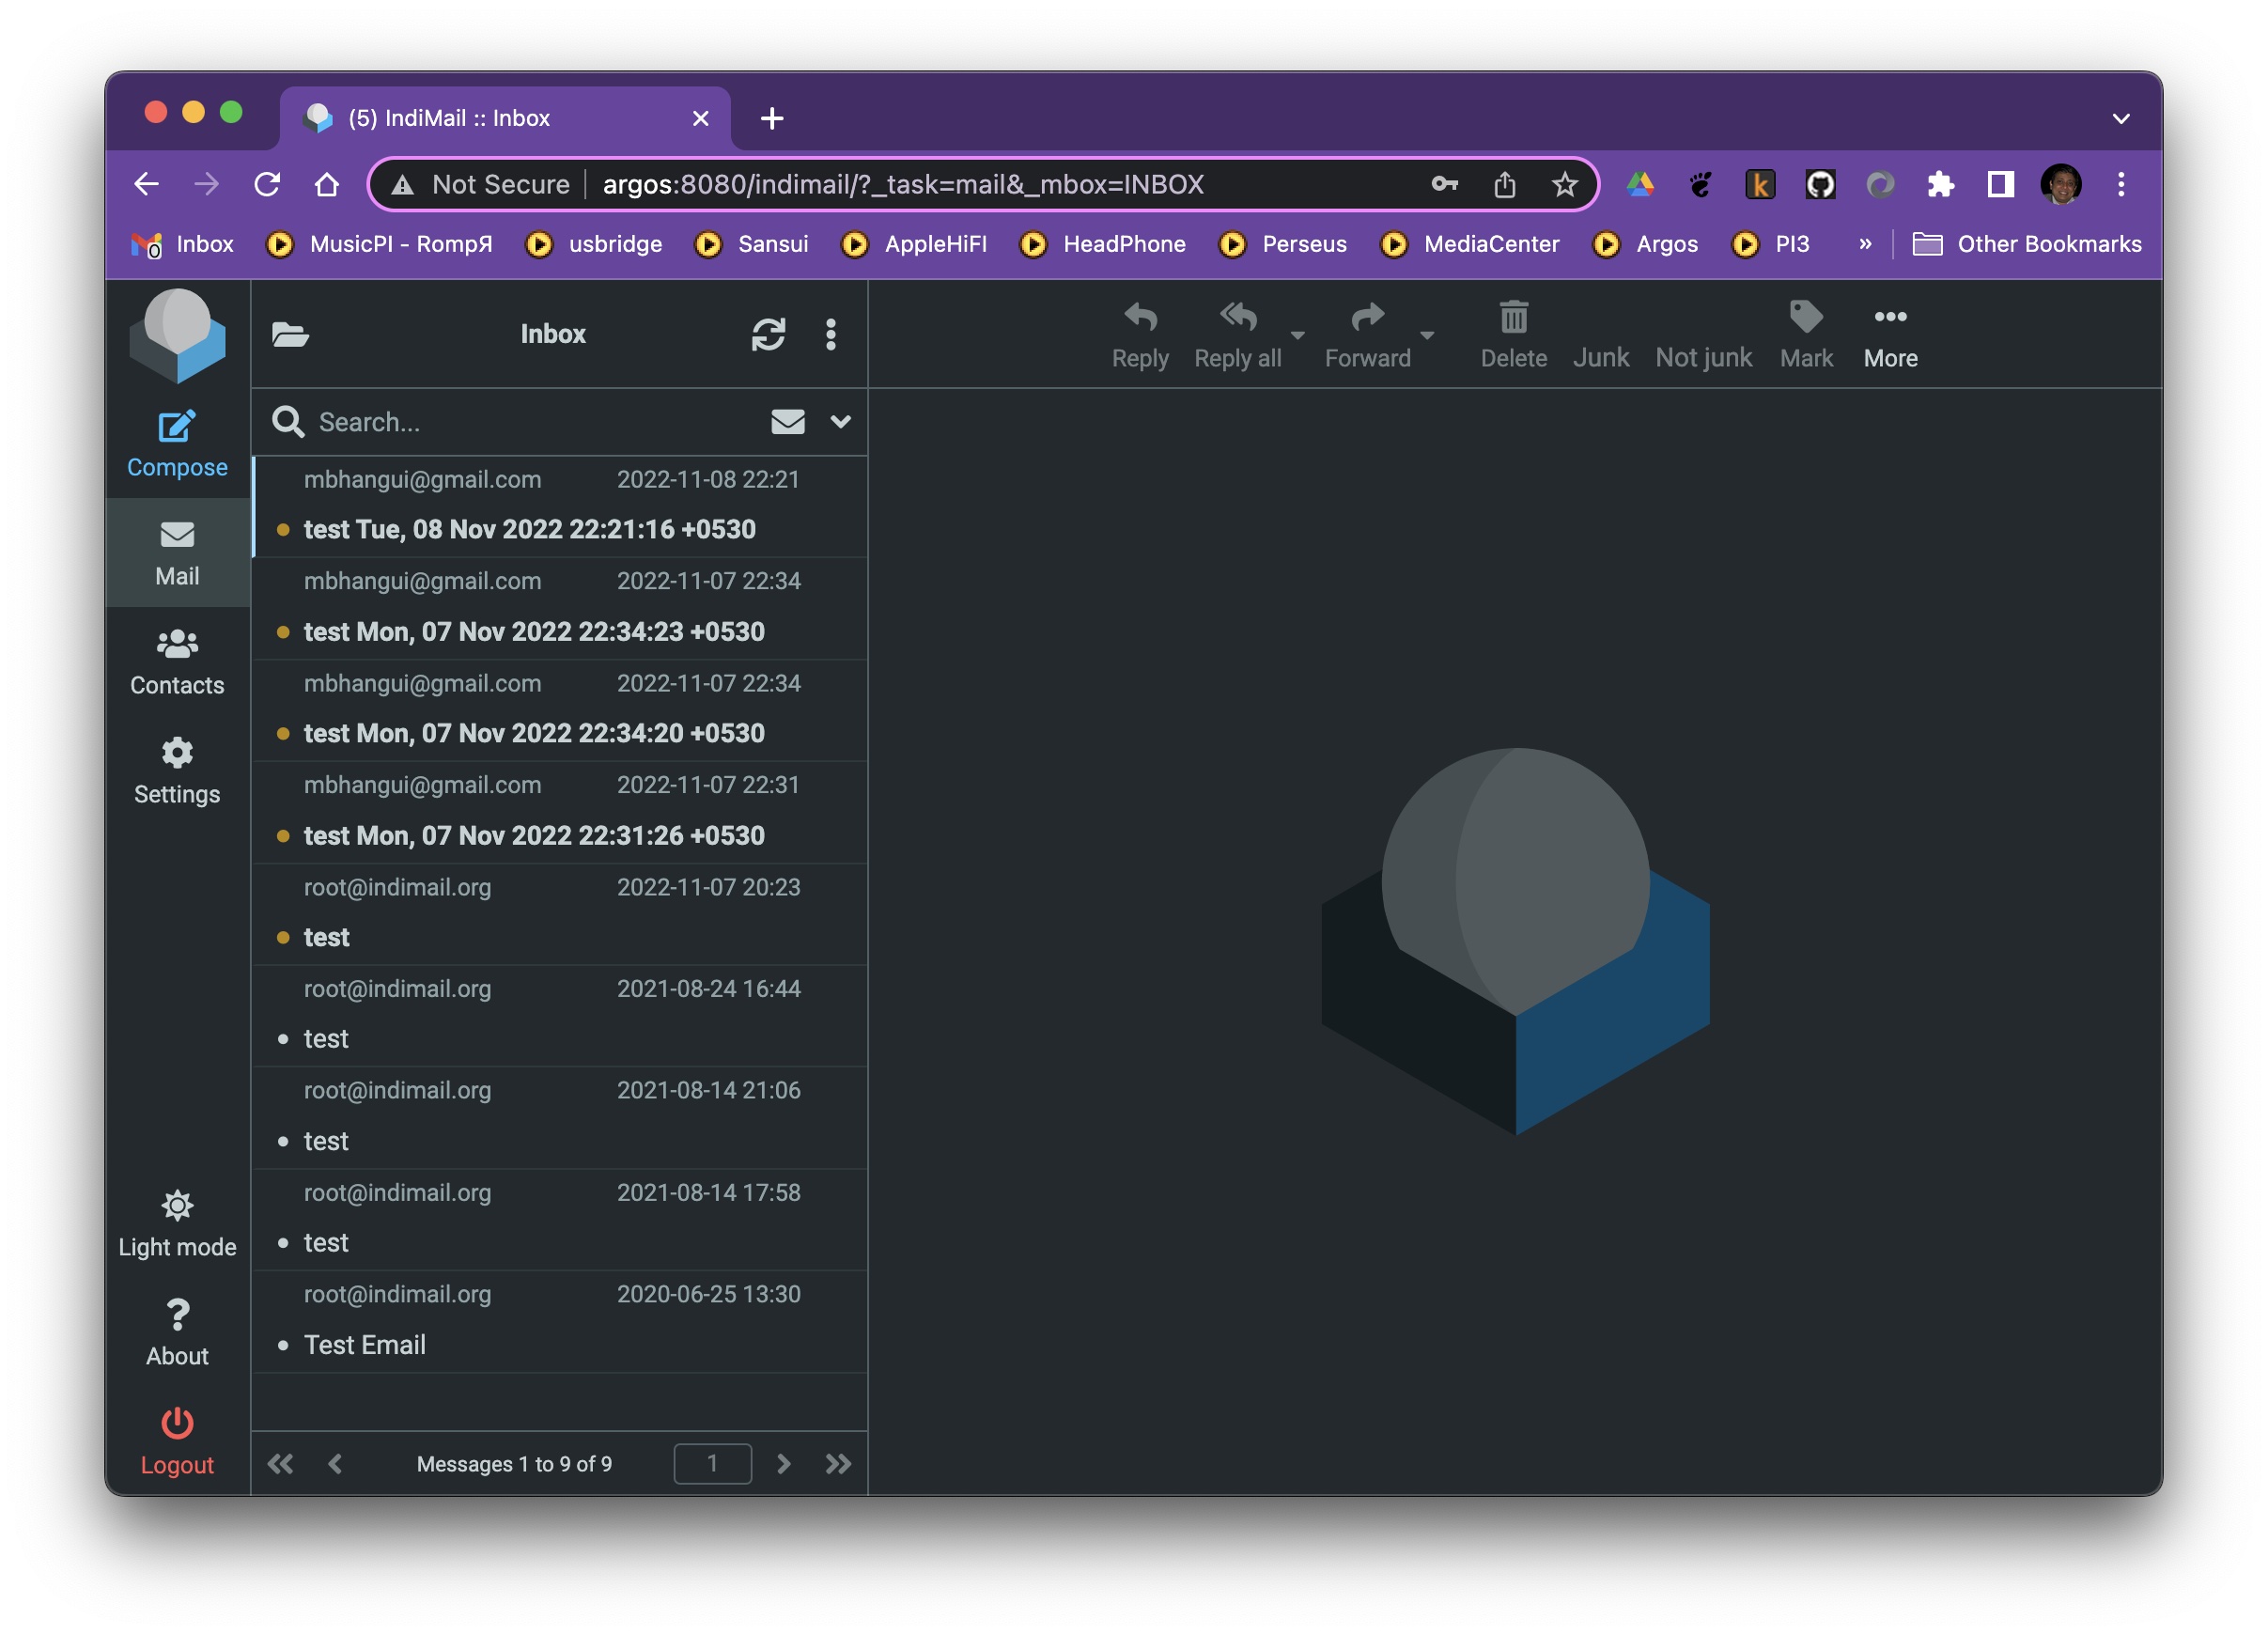The height and width of the screenshot is (1635, 2268).
Task: Bookmark this page with the star icon
Action: tap(1564, 184)
